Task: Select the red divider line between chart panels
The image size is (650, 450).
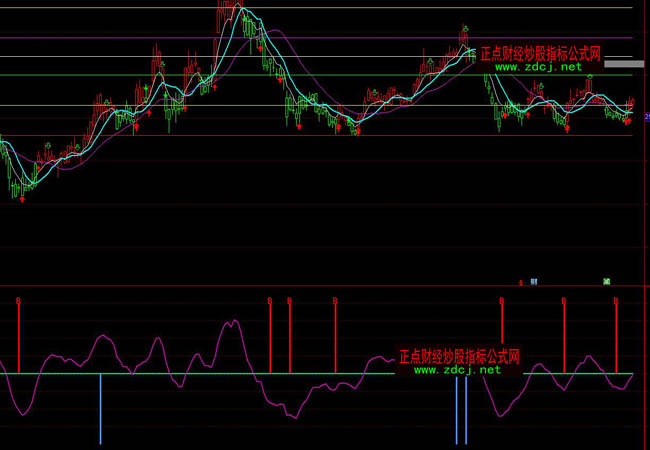Action: click(x=300, y=287)
